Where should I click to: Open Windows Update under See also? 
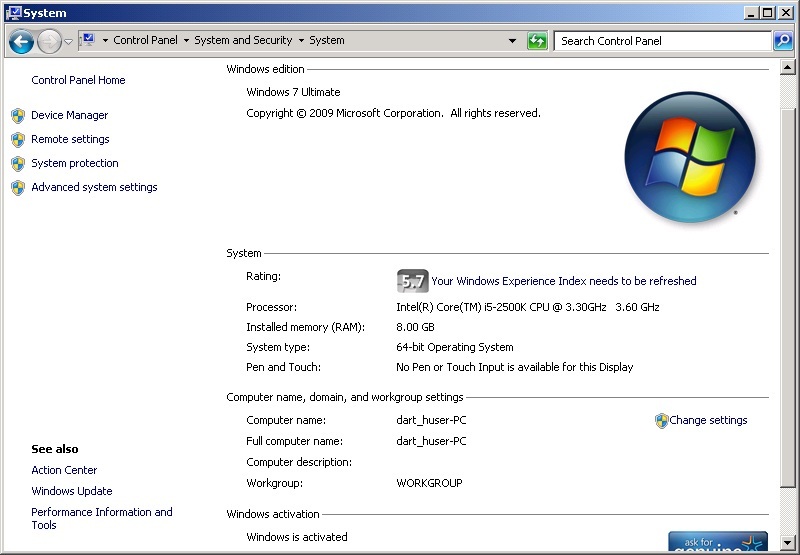(72, 491)
